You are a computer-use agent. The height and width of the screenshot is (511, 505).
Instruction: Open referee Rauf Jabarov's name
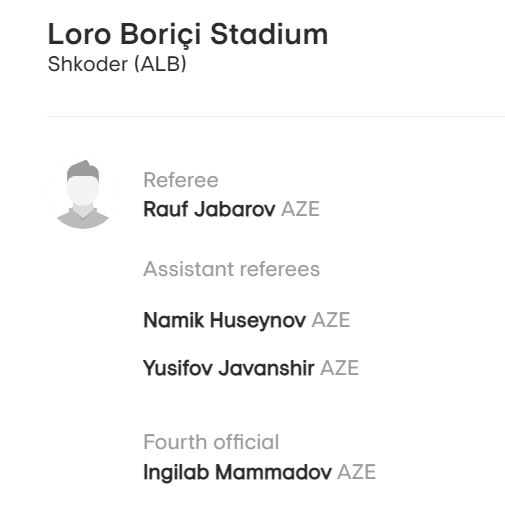[x=209, y=209]
